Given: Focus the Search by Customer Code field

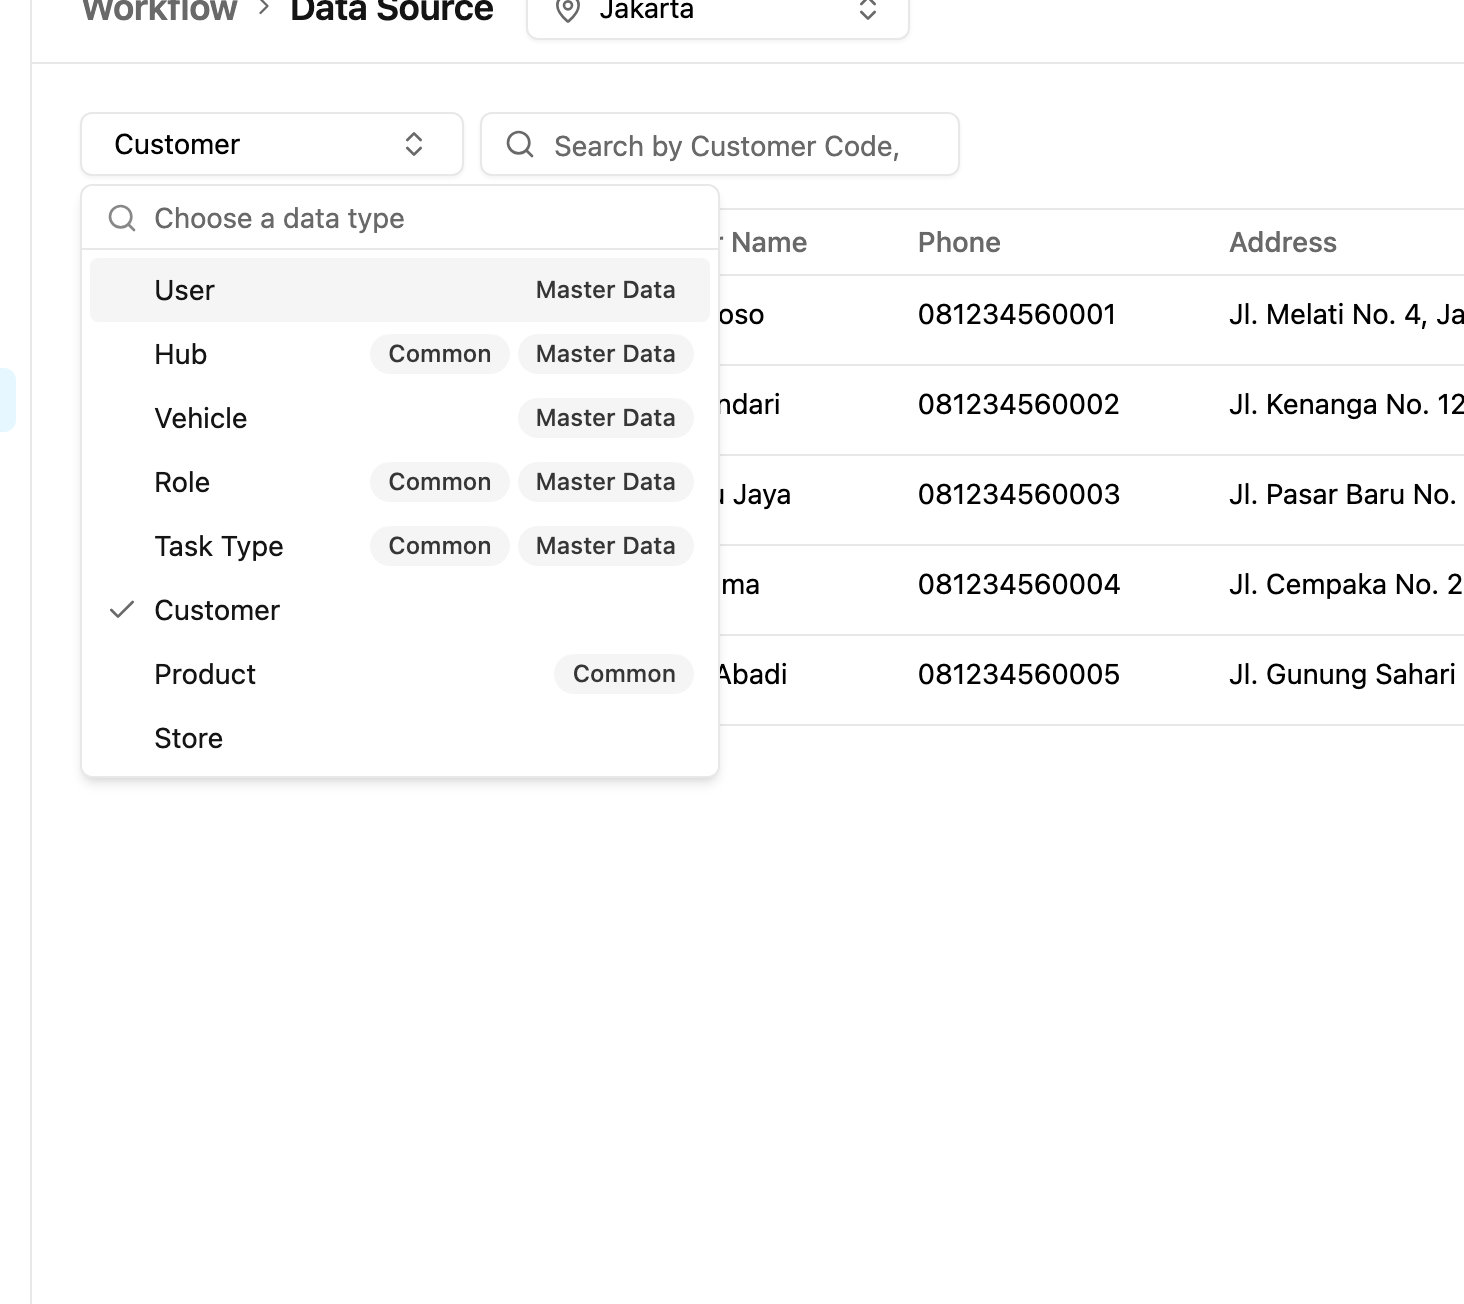Looking at the screenshot, I should (x=720, y=145).
